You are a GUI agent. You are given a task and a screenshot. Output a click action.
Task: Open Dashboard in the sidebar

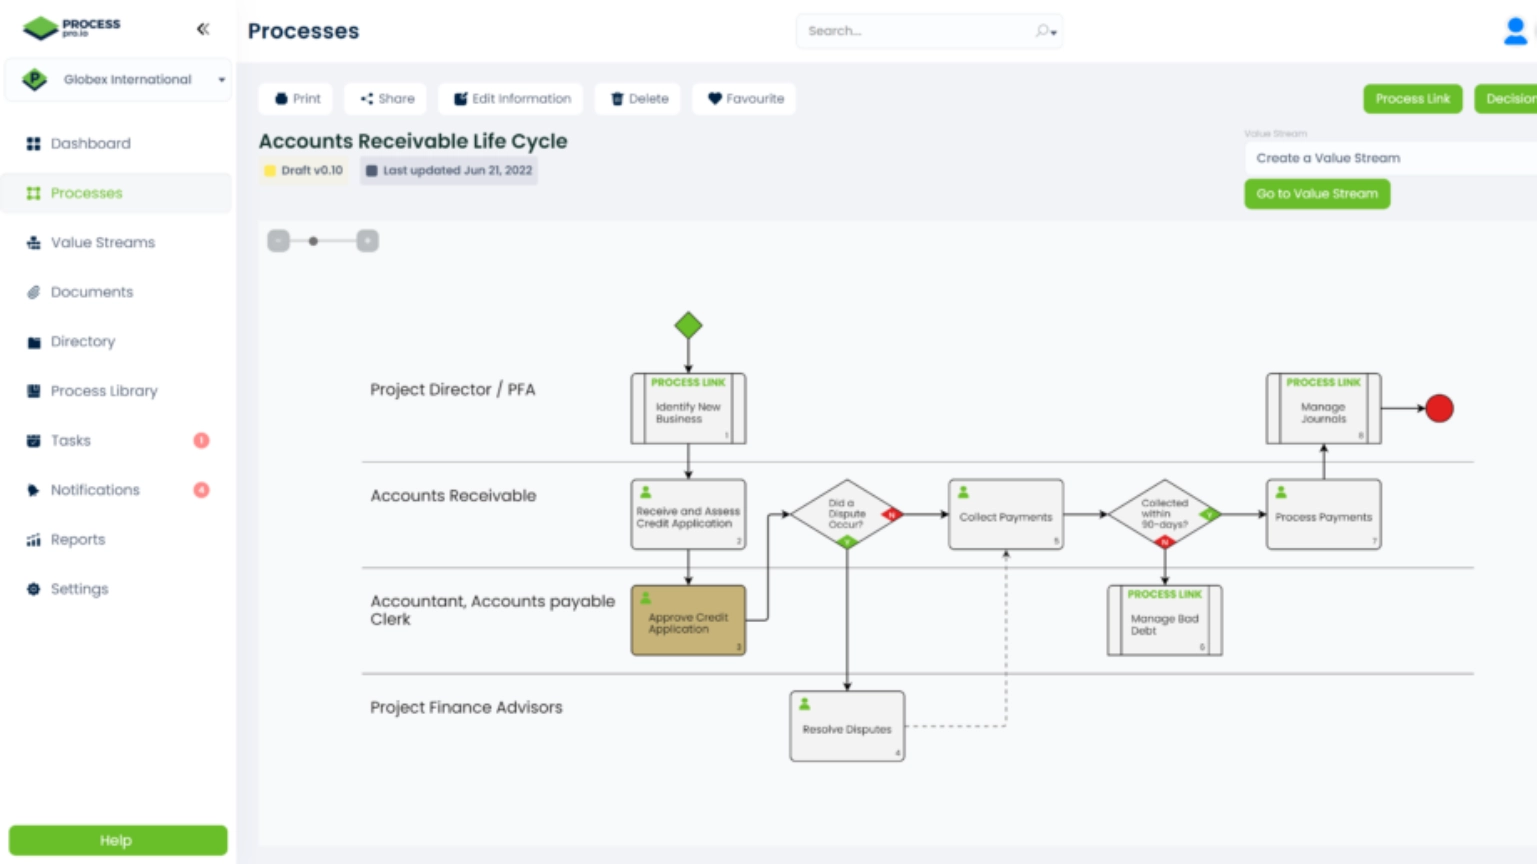coord(116,144)
